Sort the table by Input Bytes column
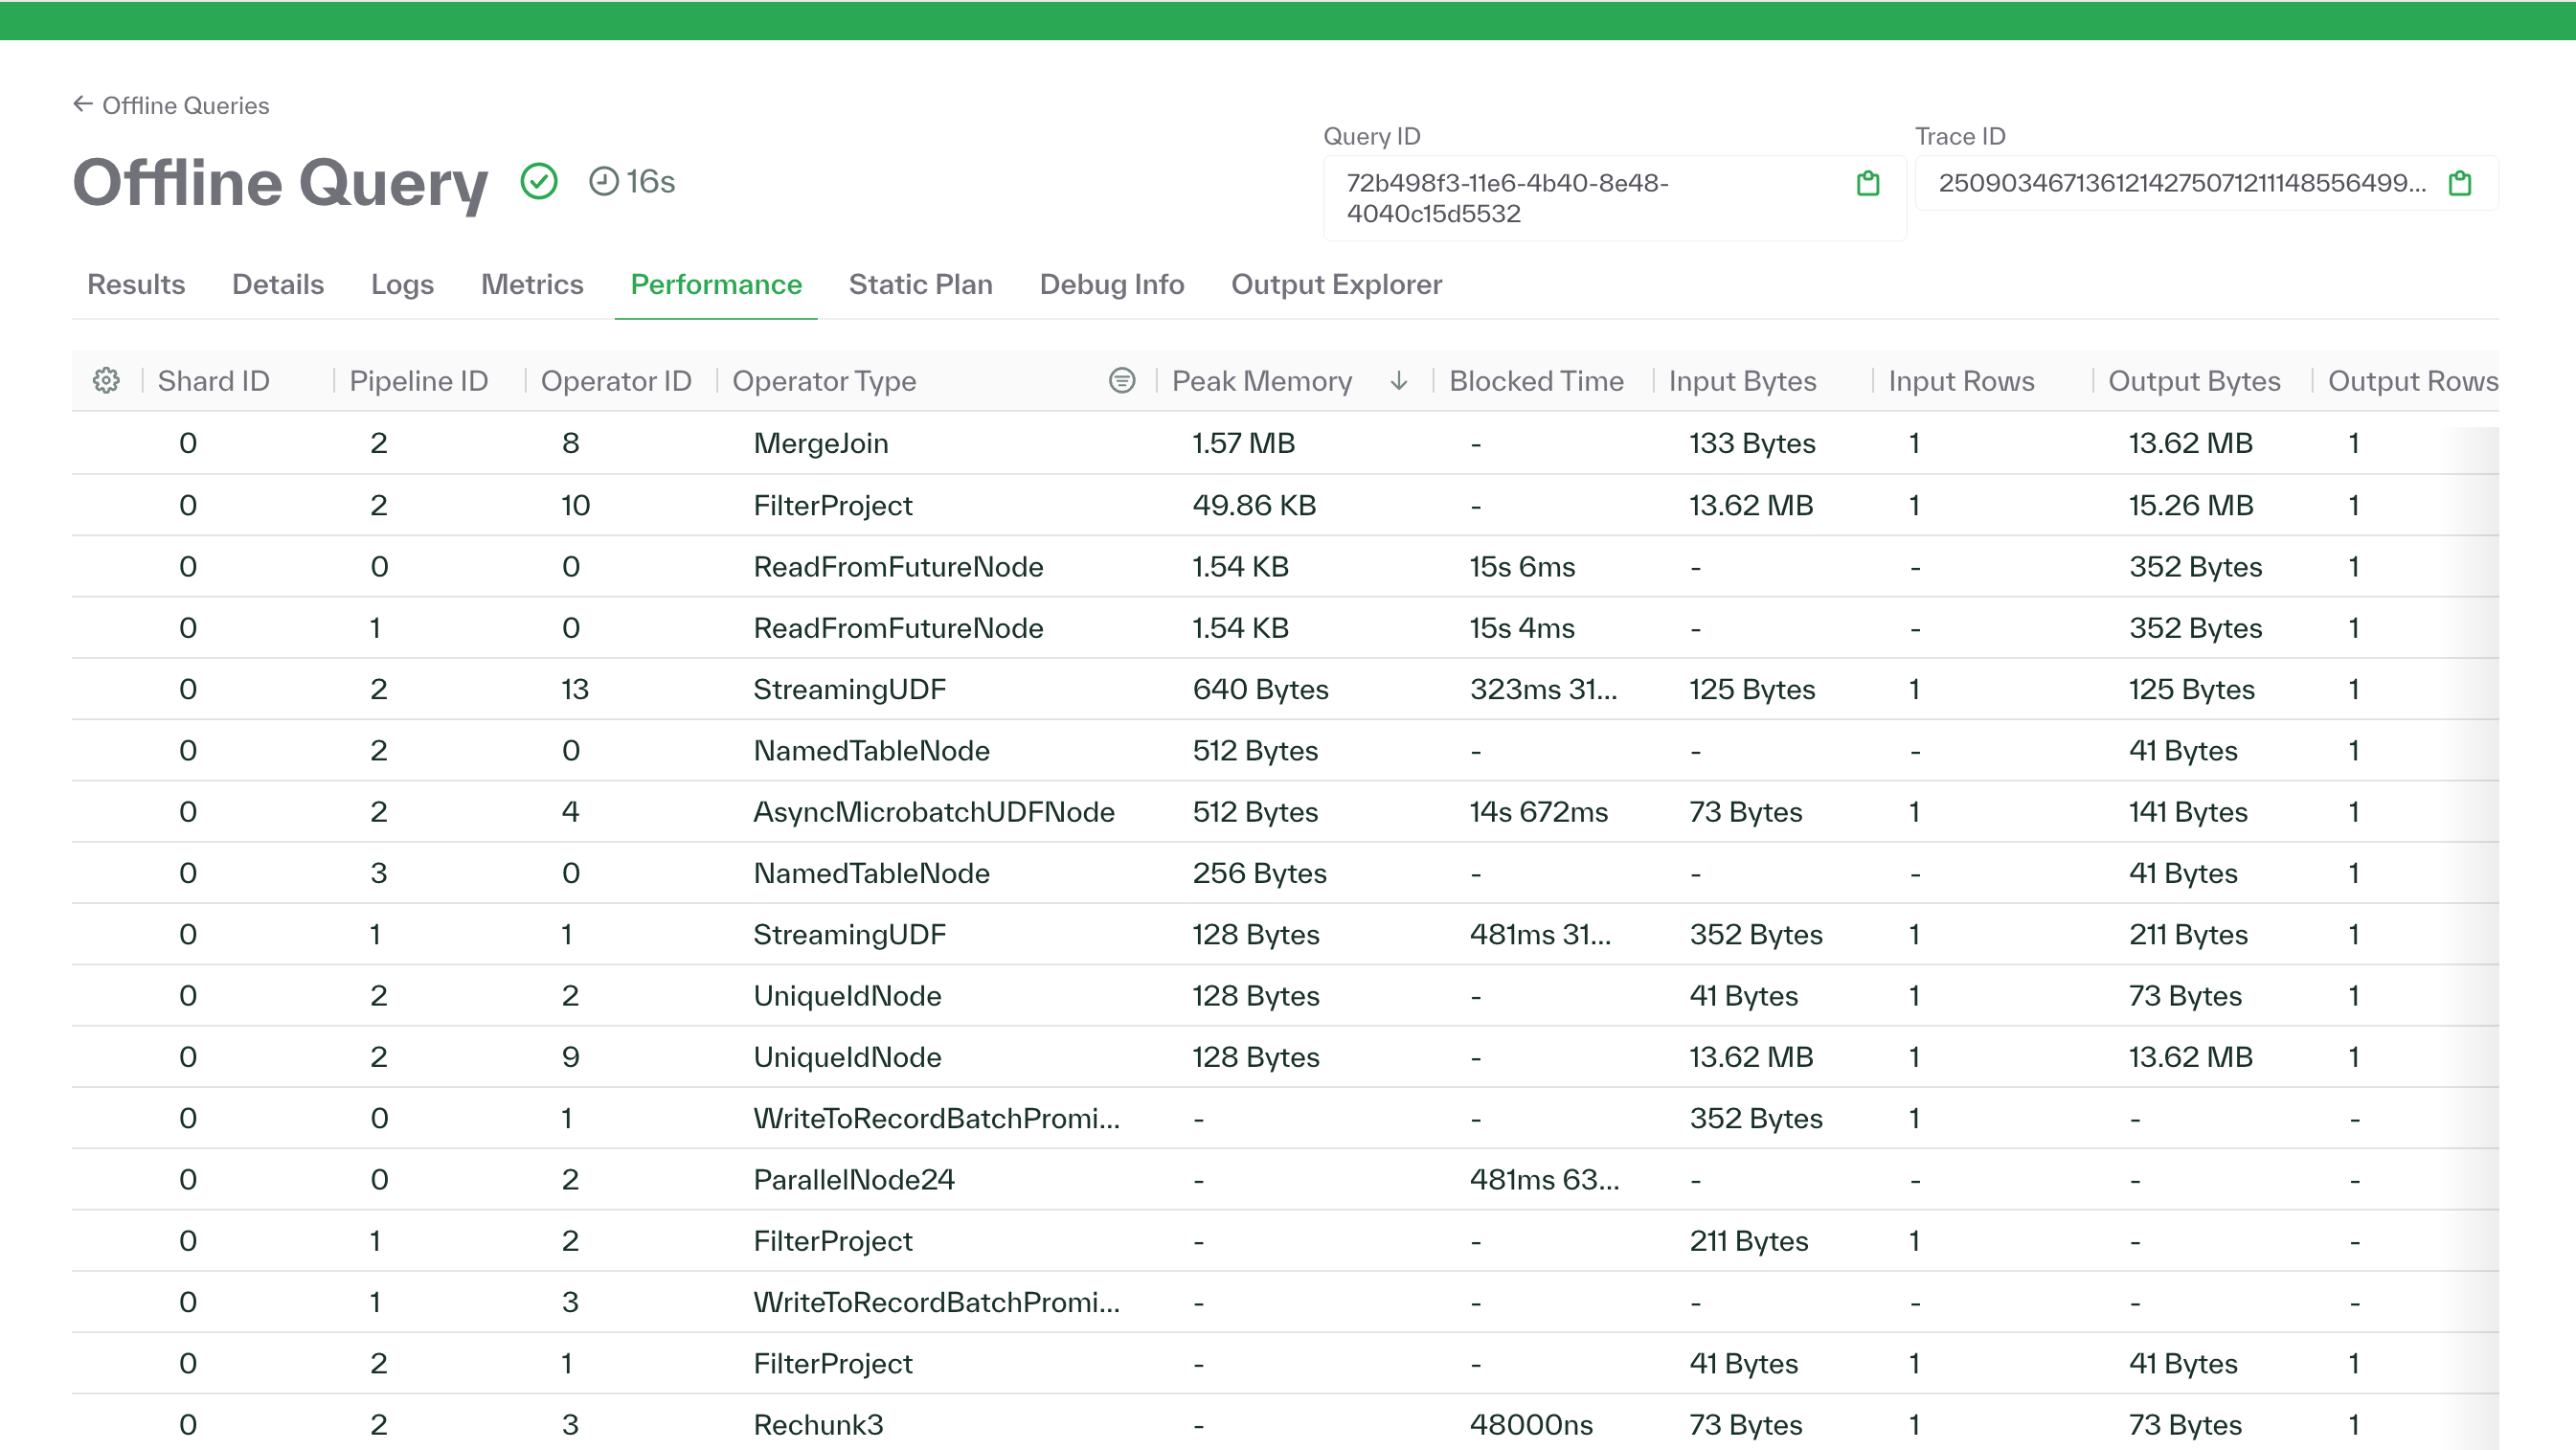This screenshot has height=1450, width=2576. (x=1743, y=380)
